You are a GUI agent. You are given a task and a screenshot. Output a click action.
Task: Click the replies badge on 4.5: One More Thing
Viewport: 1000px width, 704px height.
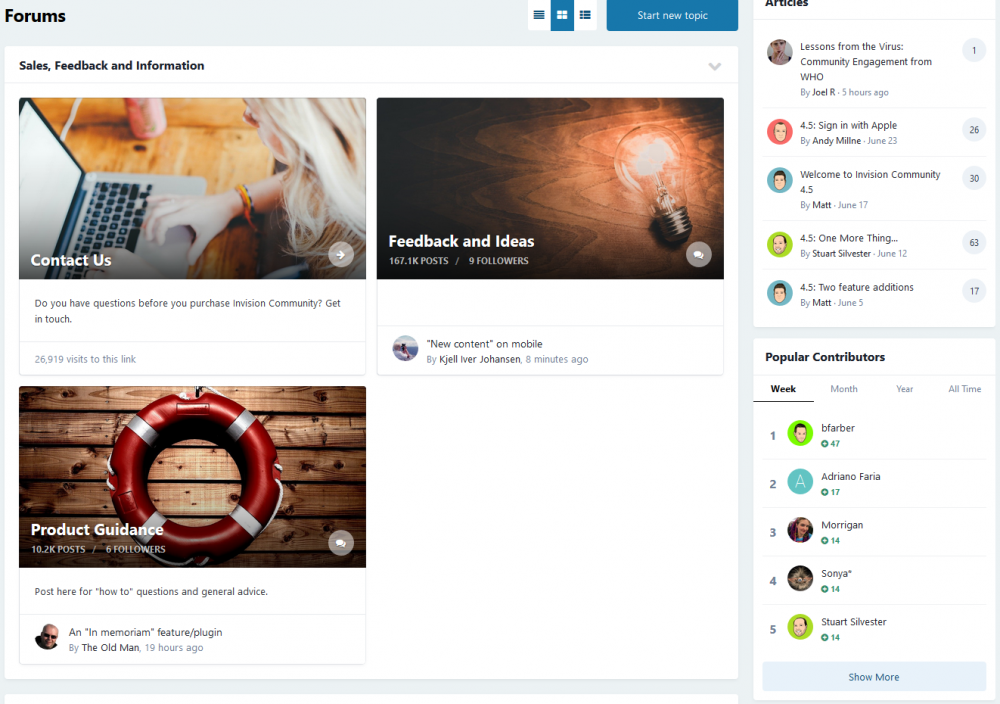point(973,242)
